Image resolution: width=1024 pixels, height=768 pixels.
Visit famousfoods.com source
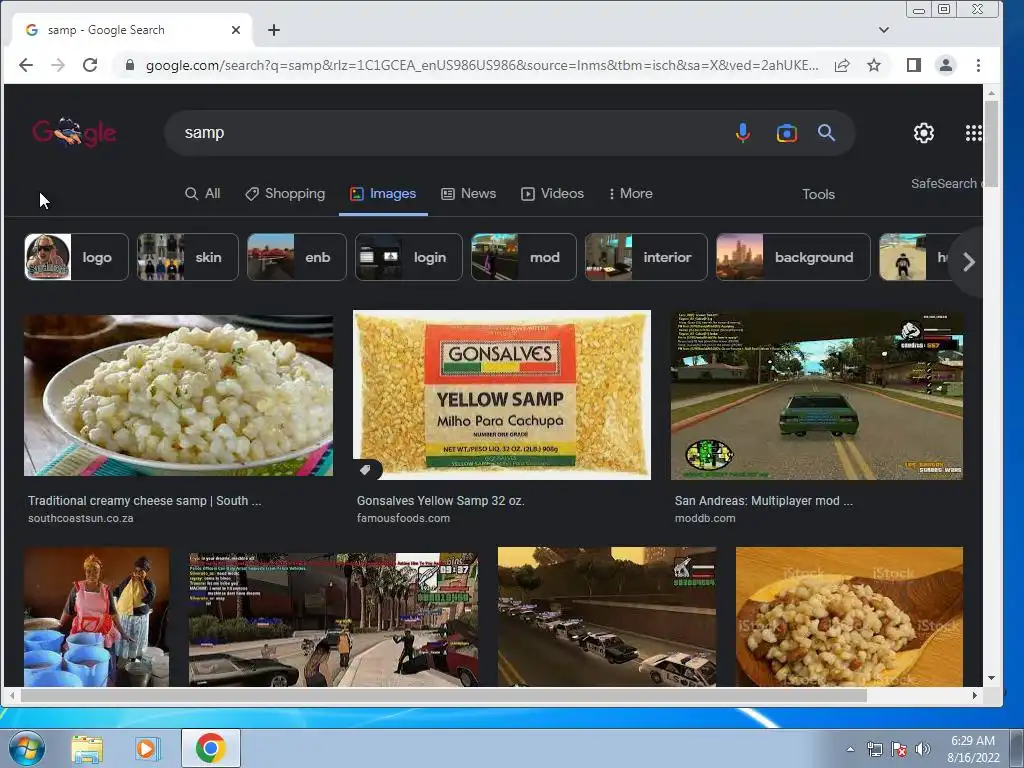pos(403,519)
